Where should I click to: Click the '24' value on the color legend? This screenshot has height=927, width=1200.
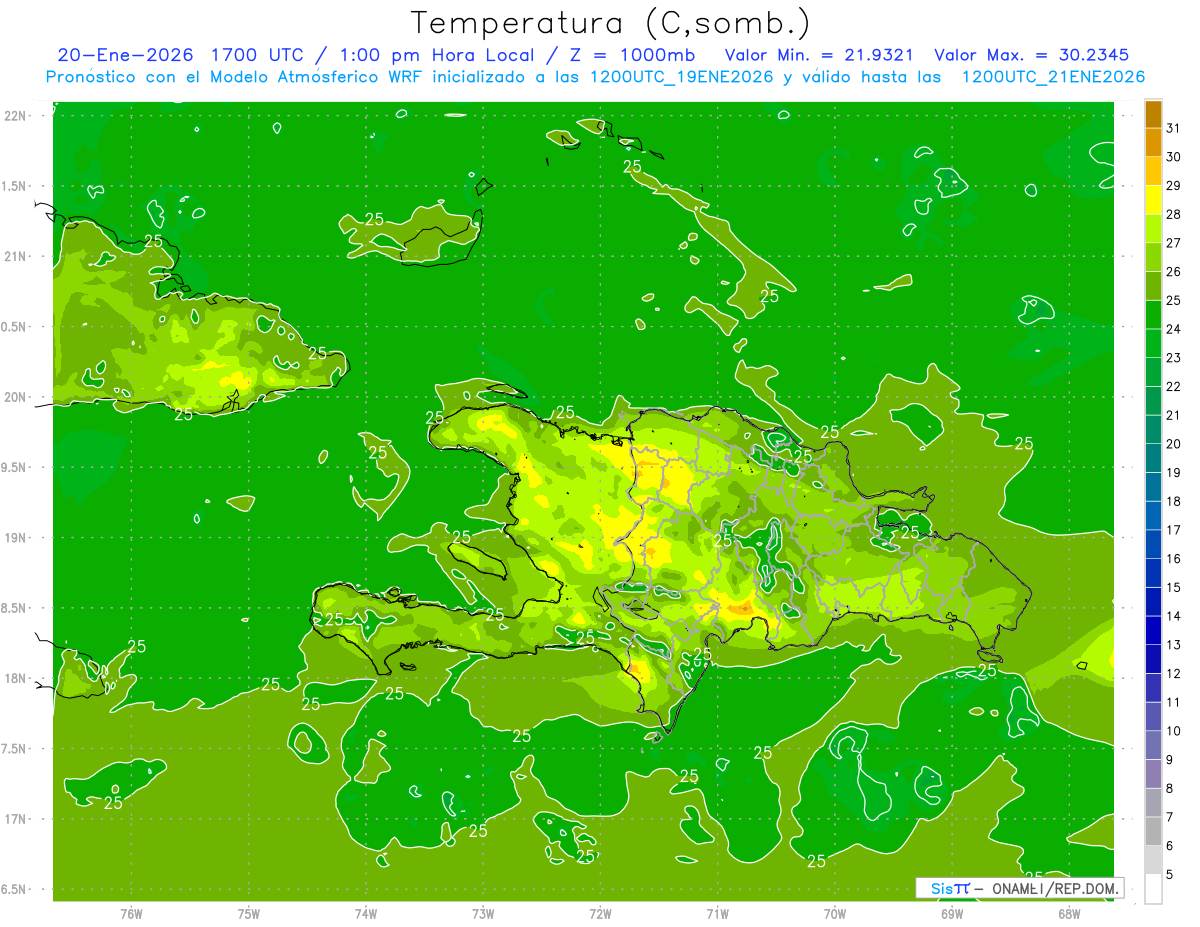click(1174, 329)
